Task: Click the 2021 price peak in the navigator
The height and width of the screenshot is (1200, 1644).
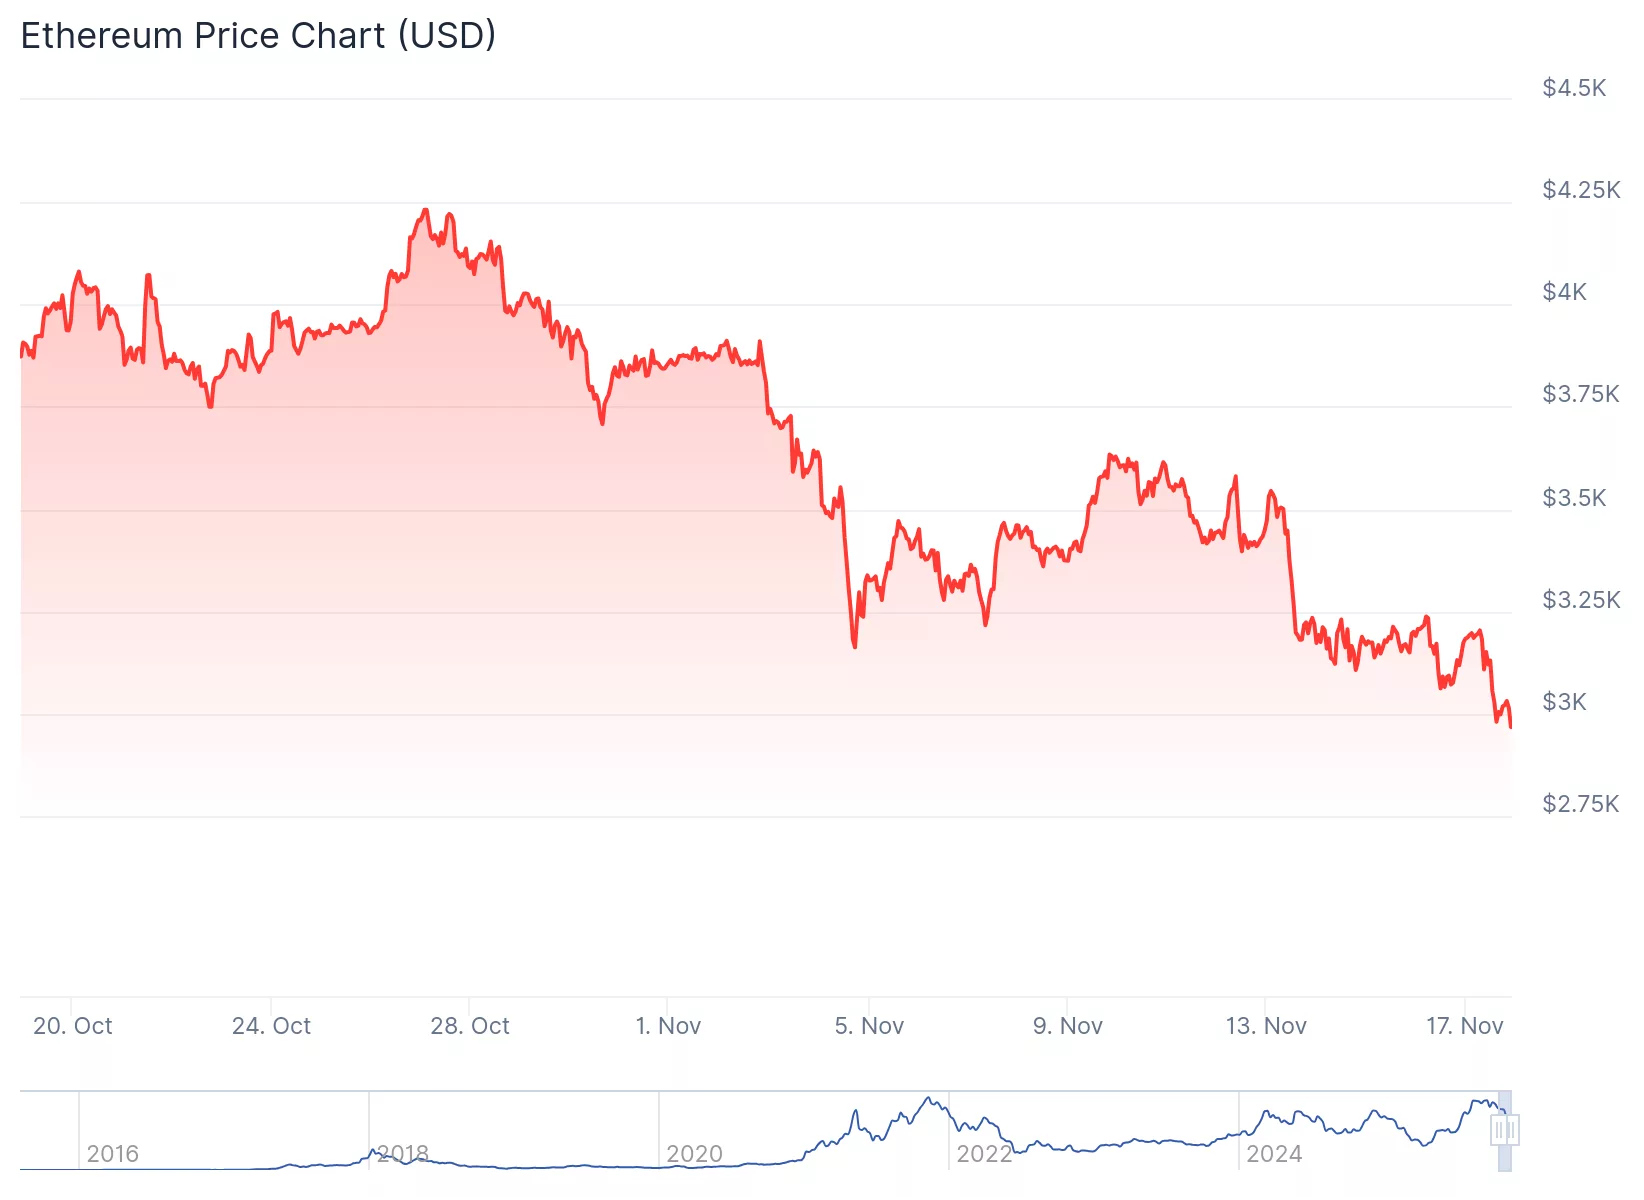Action: click(931, 1099)
